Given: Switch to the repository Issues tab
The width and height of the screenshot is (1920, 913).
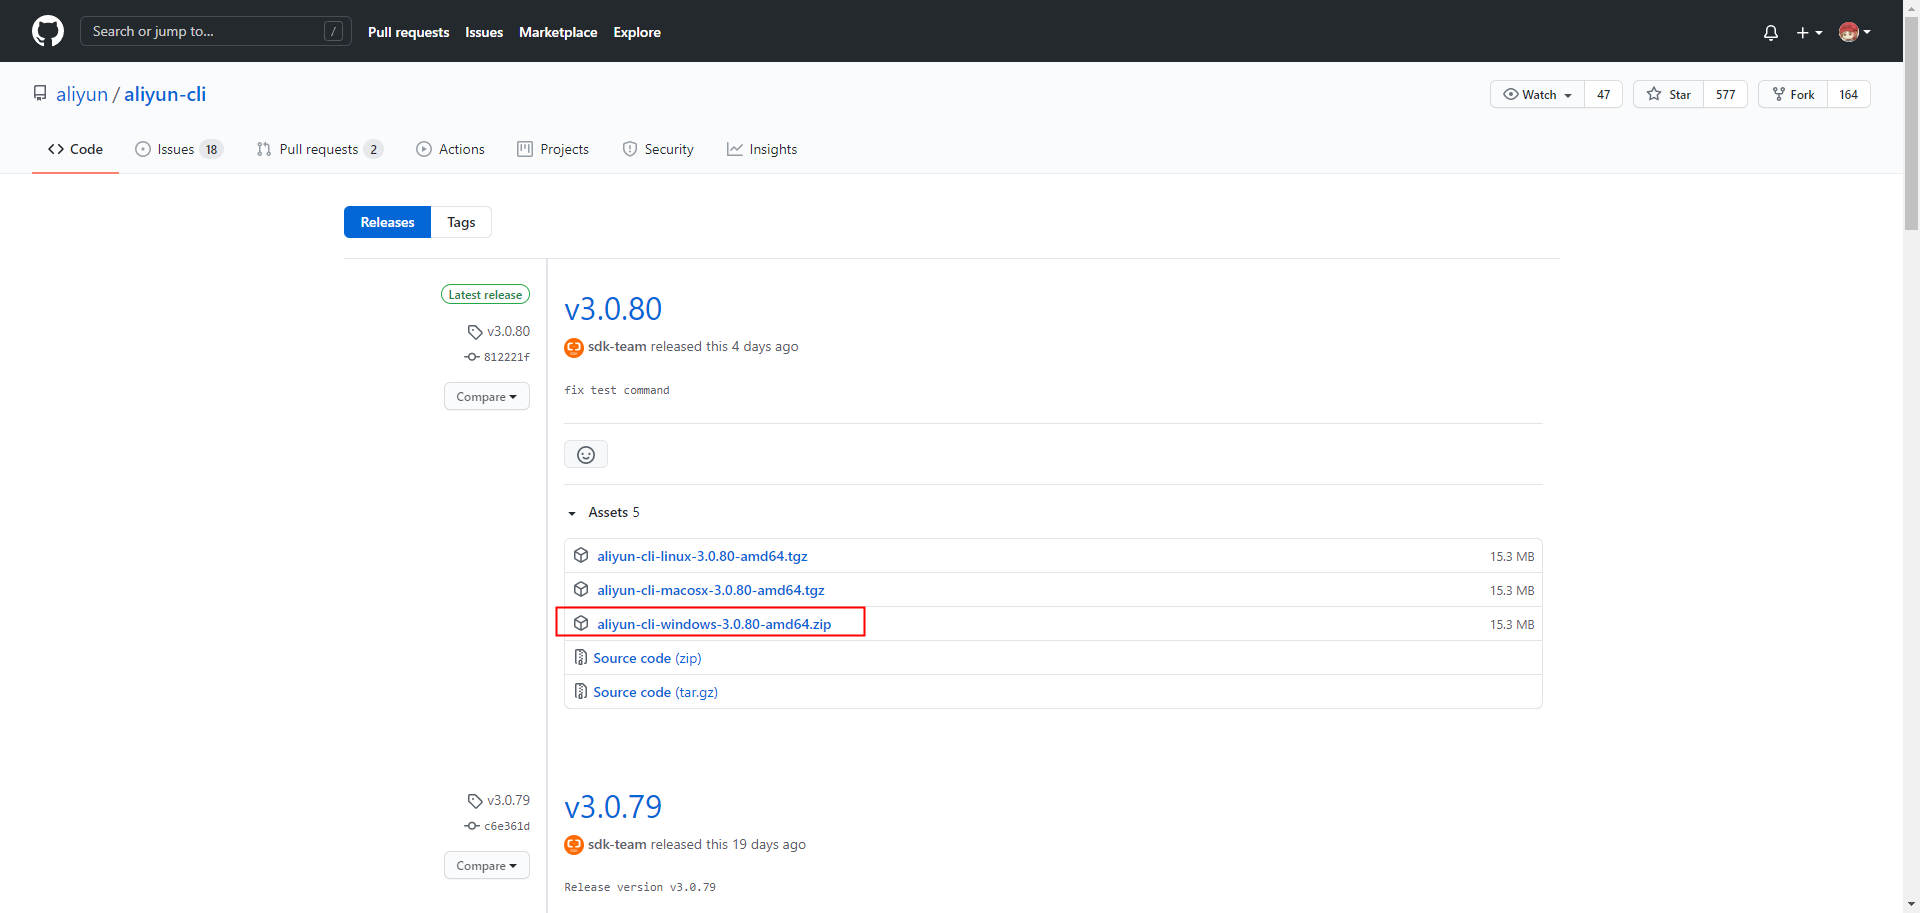Looking at the screenshot, I should click(x=179, y=149).
